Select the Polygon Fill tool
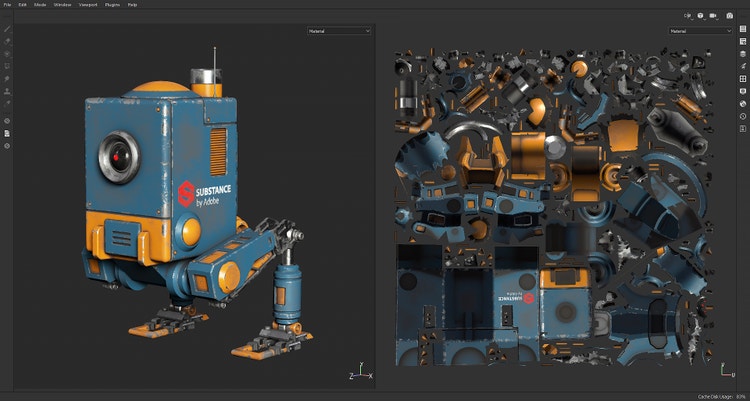 point(8,66)
